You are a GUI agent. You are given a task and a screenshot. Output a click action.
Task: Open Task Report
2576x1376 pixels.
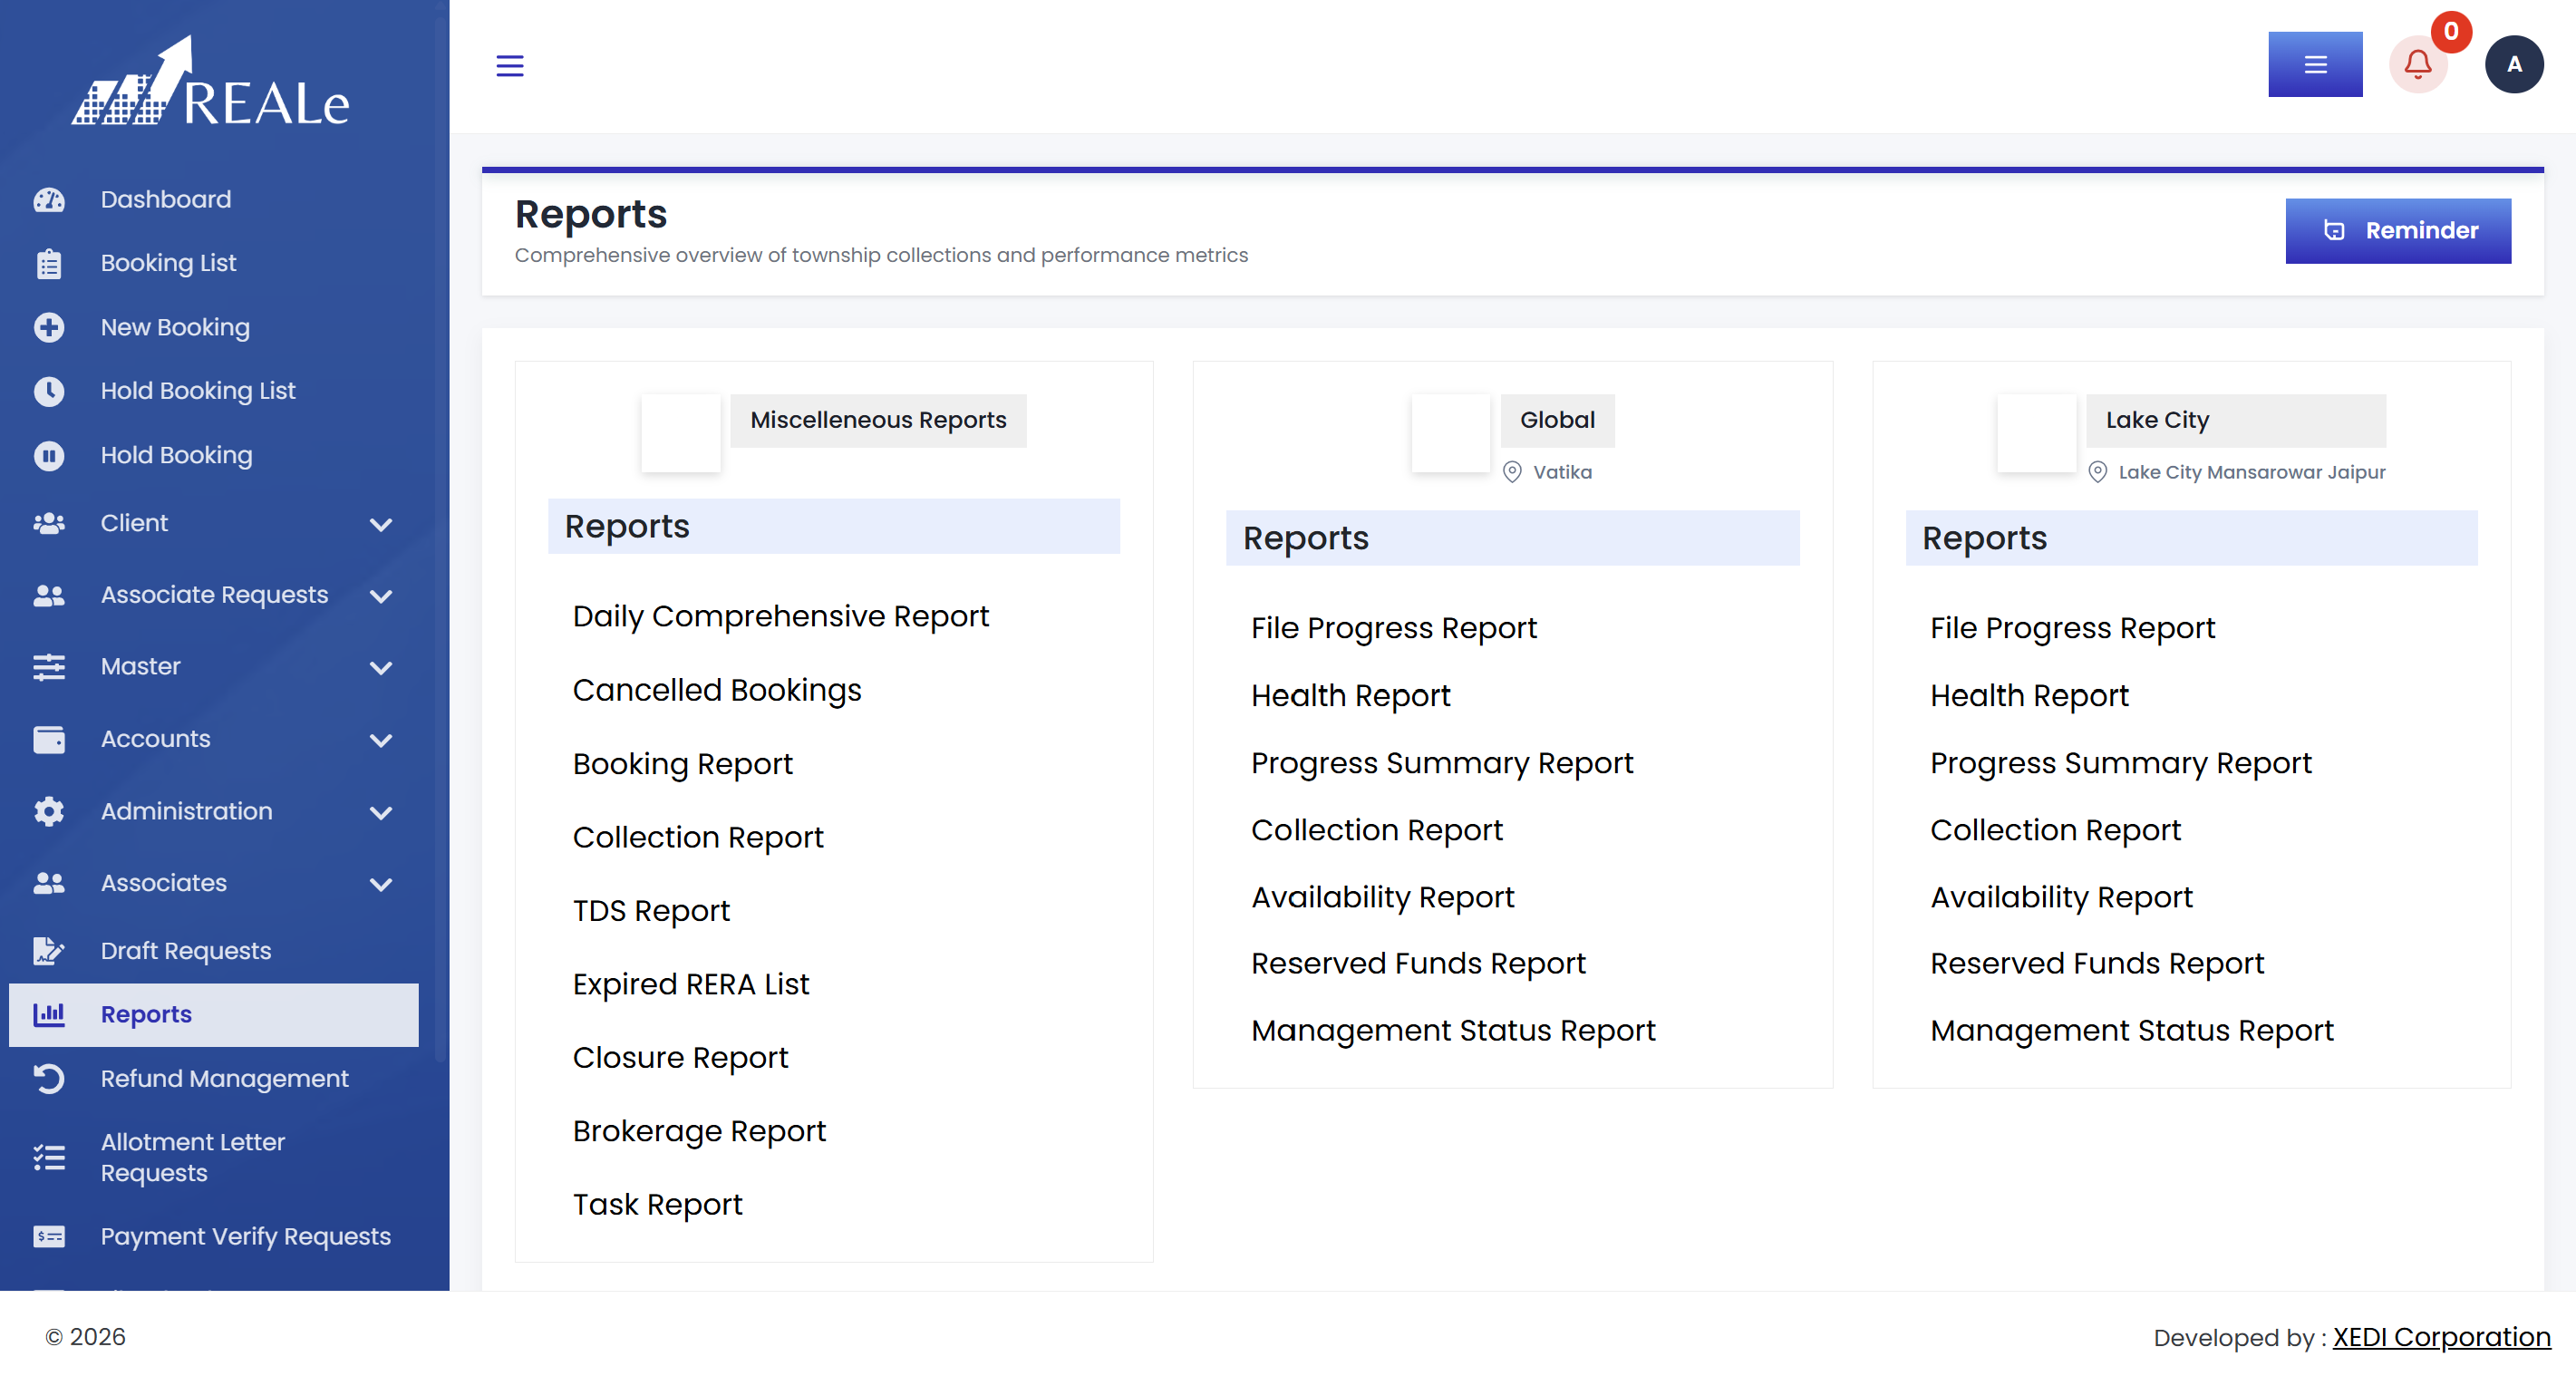coord(657,1205)
